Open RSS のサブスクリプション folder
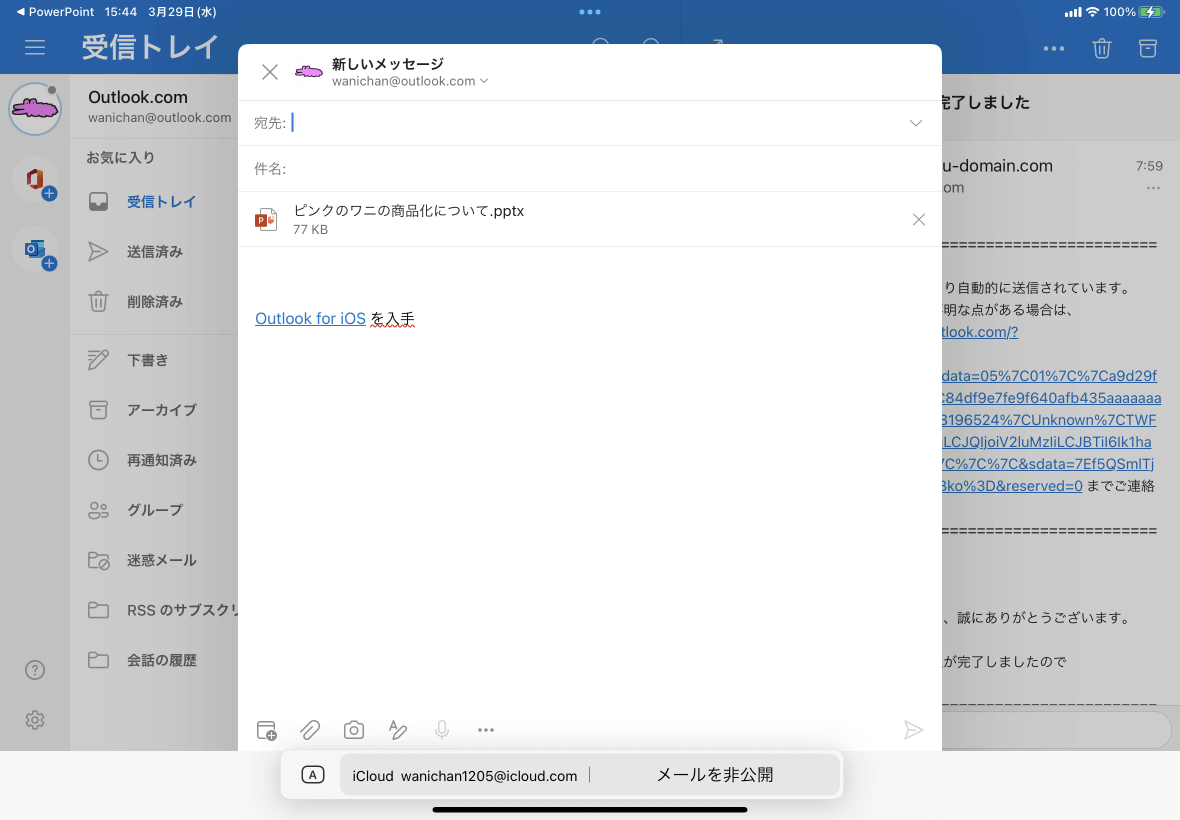This screenshot has width=1180, height=820. point(154,610)
